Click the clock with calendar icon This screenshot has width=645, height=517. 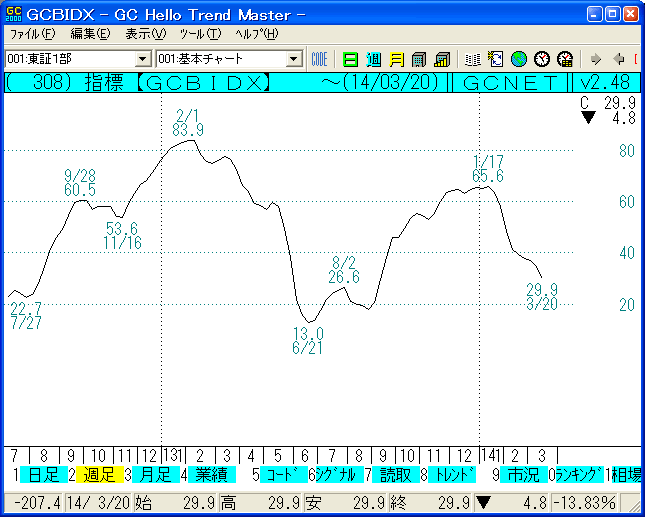(x=565, y=60)
